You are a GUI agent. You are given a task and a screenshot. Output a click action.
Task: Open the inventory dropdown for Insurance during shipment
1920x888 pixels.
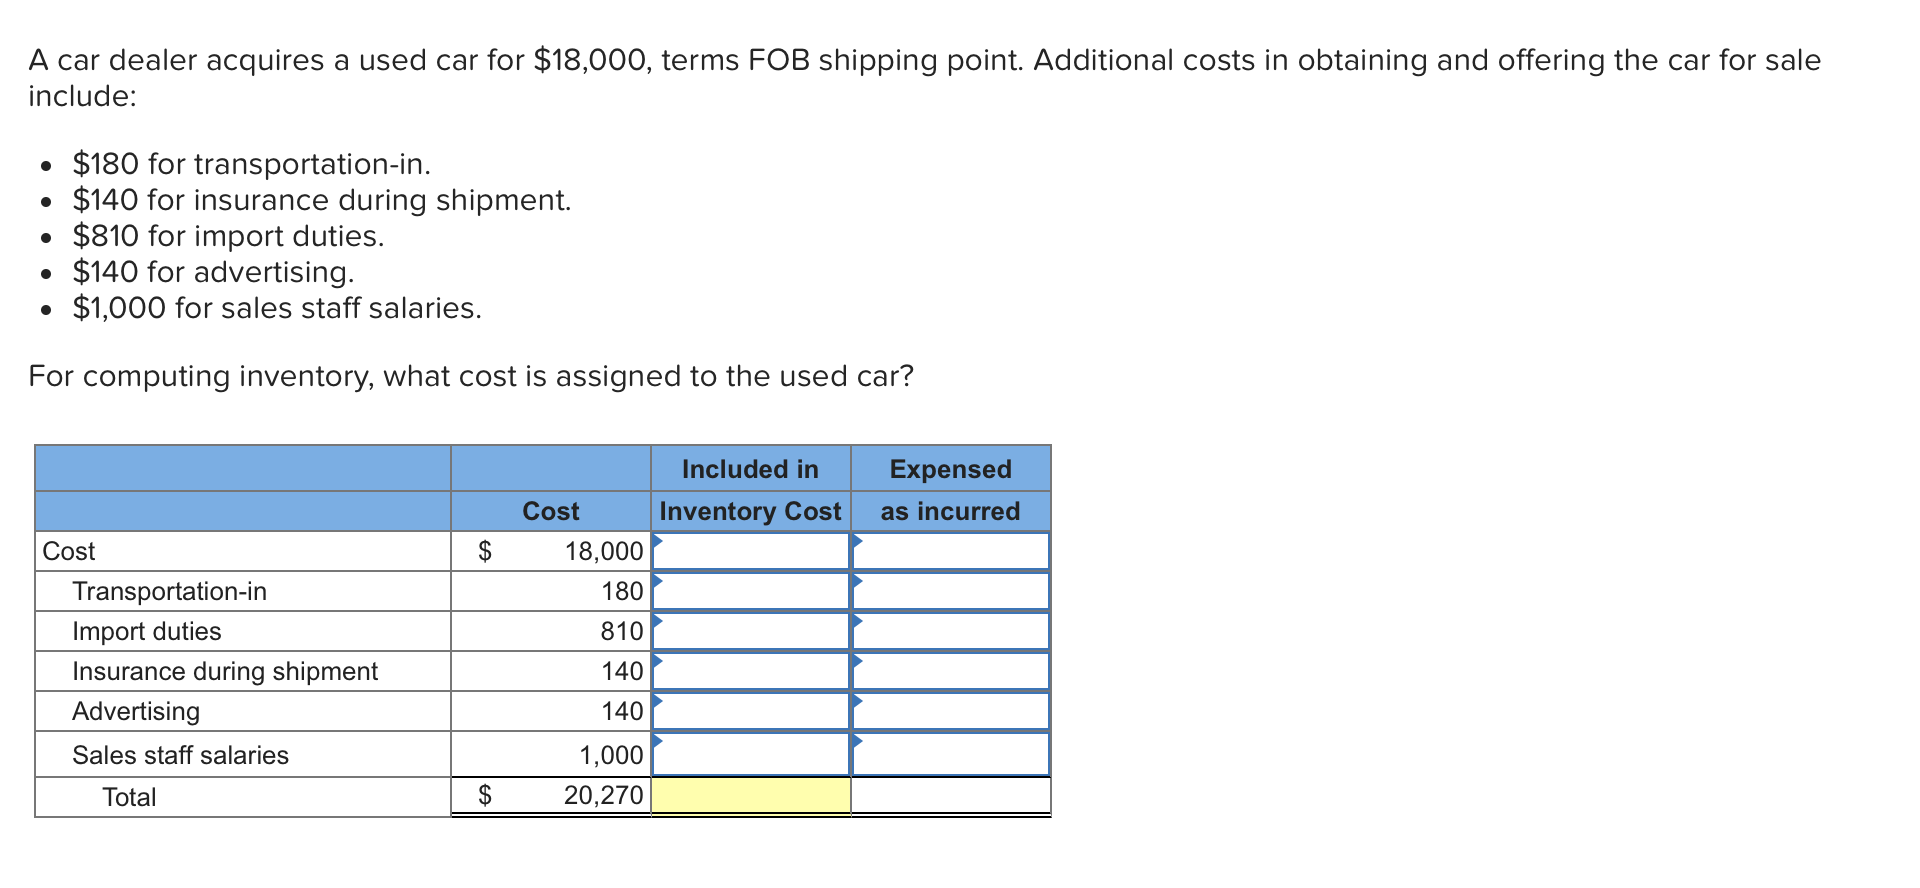pyautogui.click(x=750, y=671)
